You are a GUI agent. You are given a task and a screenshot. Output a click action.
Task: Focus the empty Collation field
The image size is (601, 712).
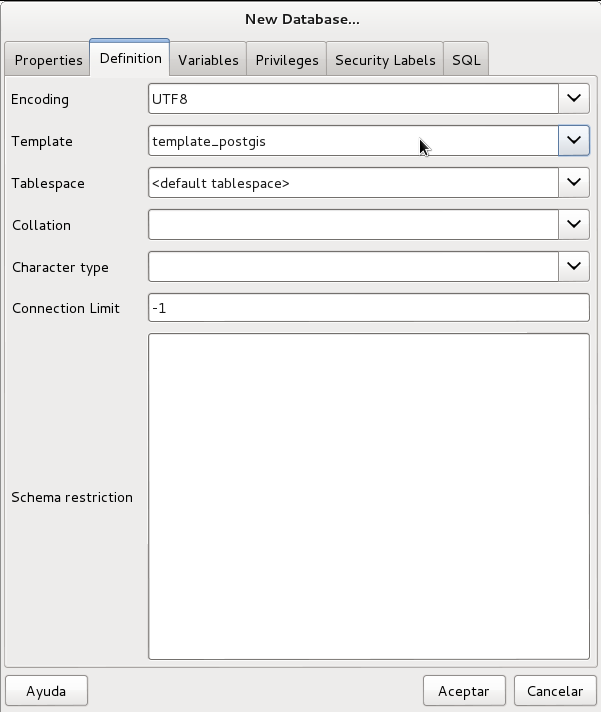tap(353, 224)
